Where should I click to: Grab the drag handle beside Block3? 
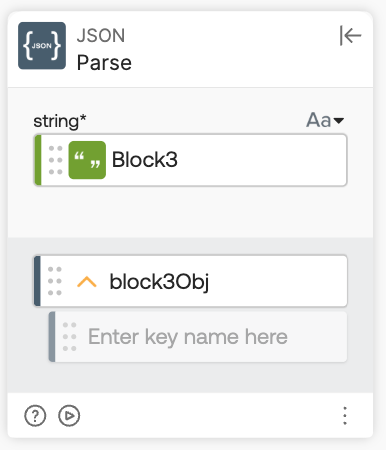[56, 160]
